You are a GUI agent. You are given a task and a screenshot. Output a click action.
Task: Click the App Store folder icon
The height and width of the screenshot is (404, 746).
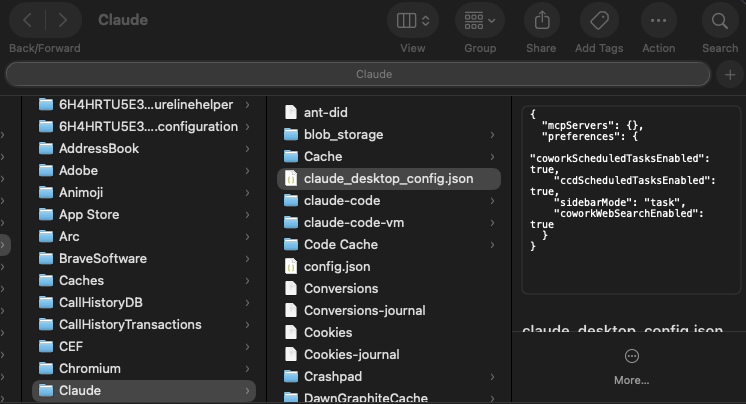click(46, 214)
